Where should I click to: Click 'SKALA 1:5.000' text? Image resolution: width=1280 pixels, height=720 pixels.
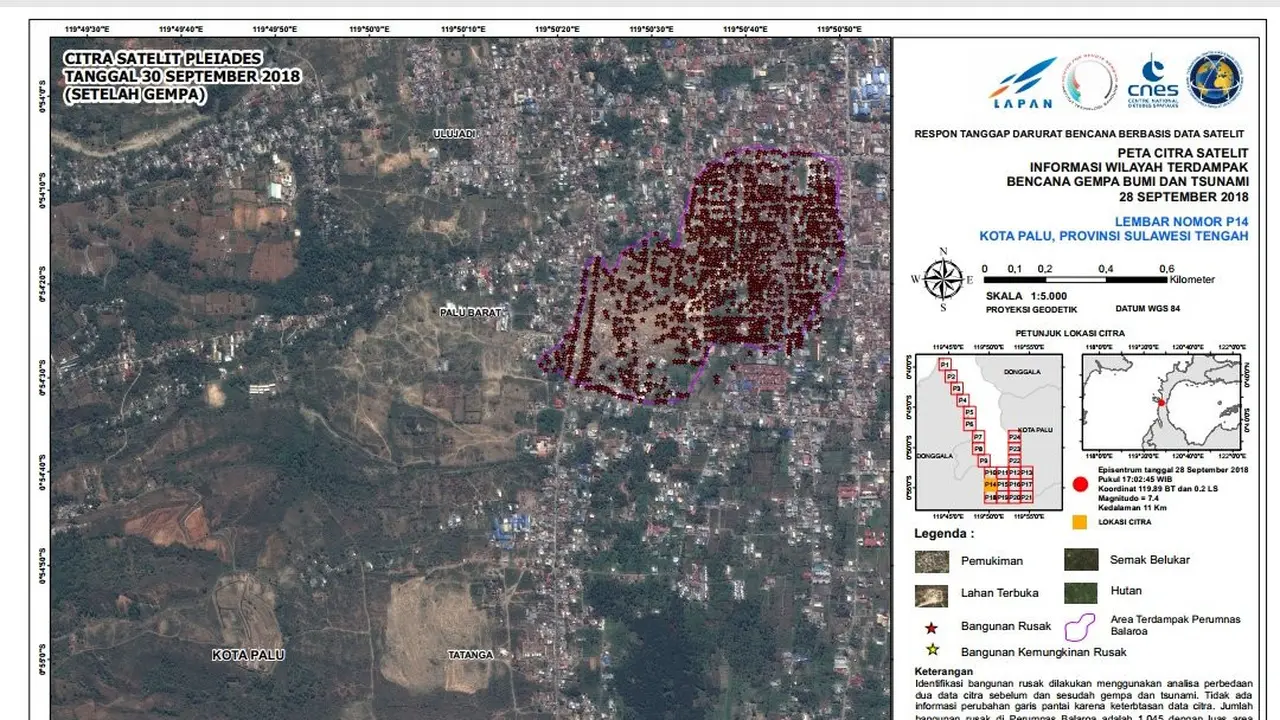1027,296
